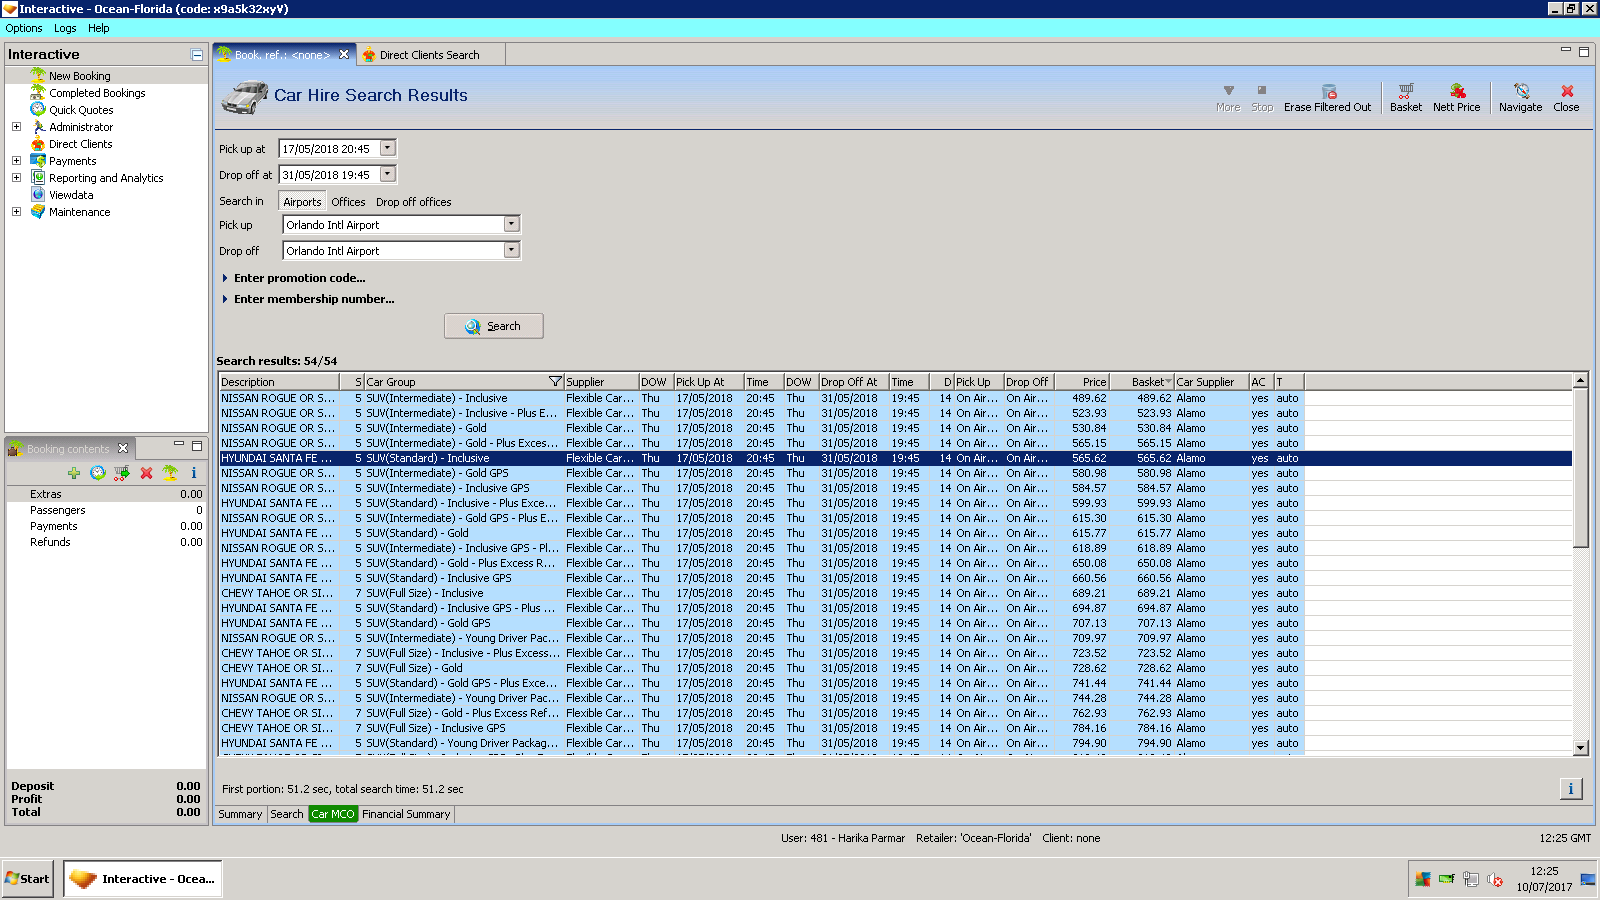Click the green plus icon in Booking contents
The image size is (1600, 900).
tap(74, 473)
